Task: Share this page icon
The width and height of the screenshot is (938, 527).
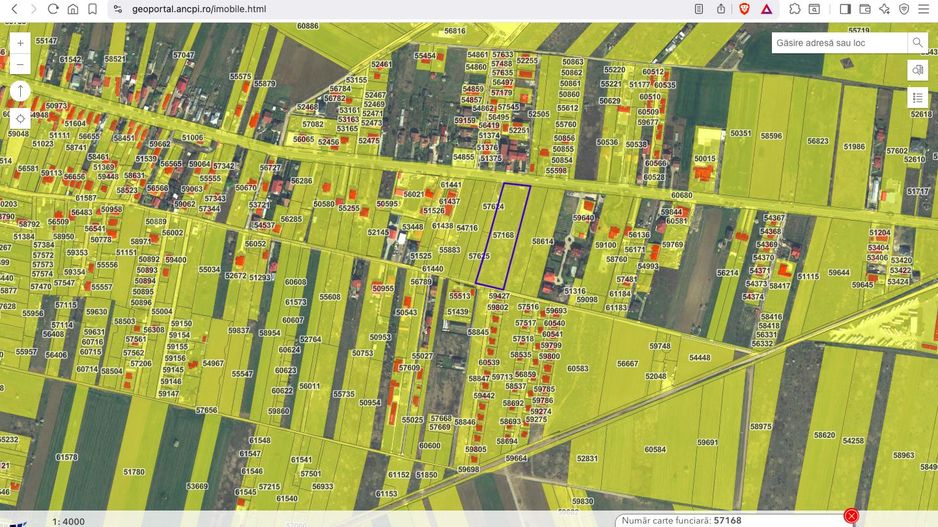Action: (721, 9)
